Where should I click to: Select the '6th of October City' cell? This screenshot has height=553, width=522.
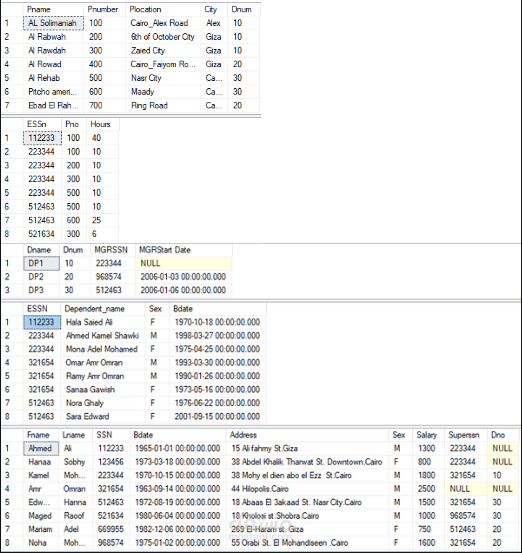pyautogui.click(x=163, y=37)
